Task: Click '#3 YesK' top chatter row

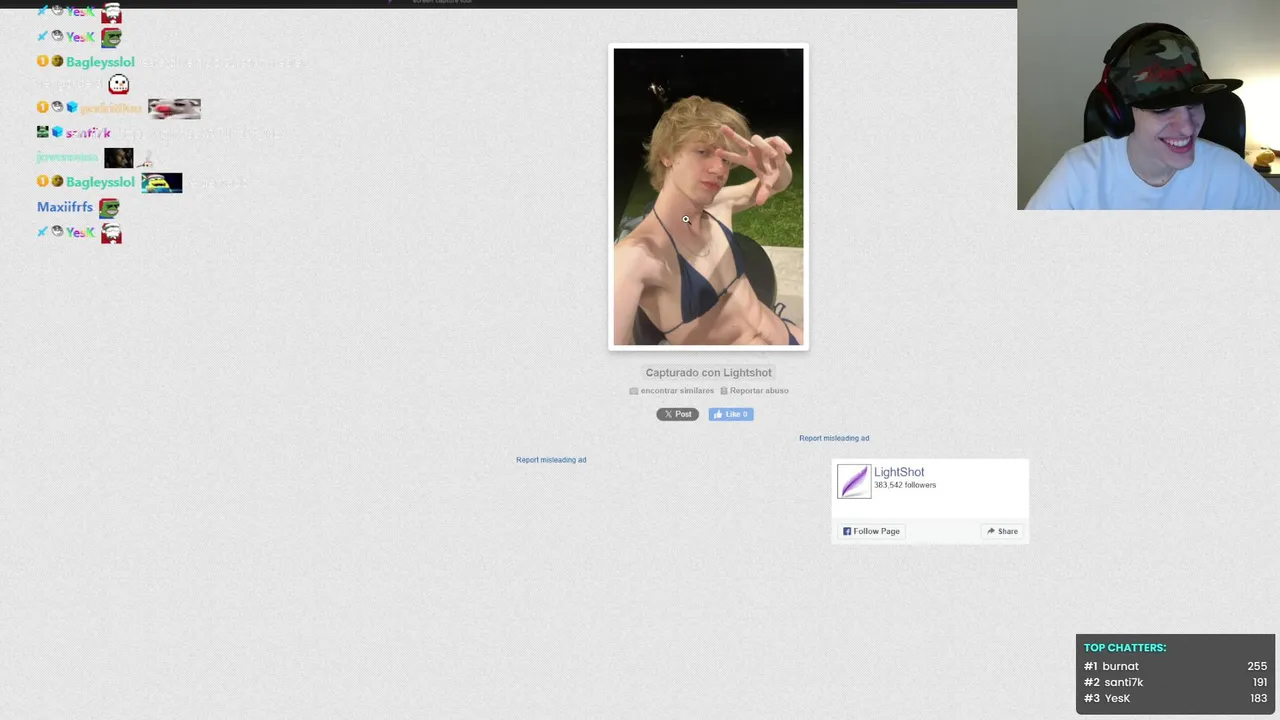Action: click(1175, 698)
